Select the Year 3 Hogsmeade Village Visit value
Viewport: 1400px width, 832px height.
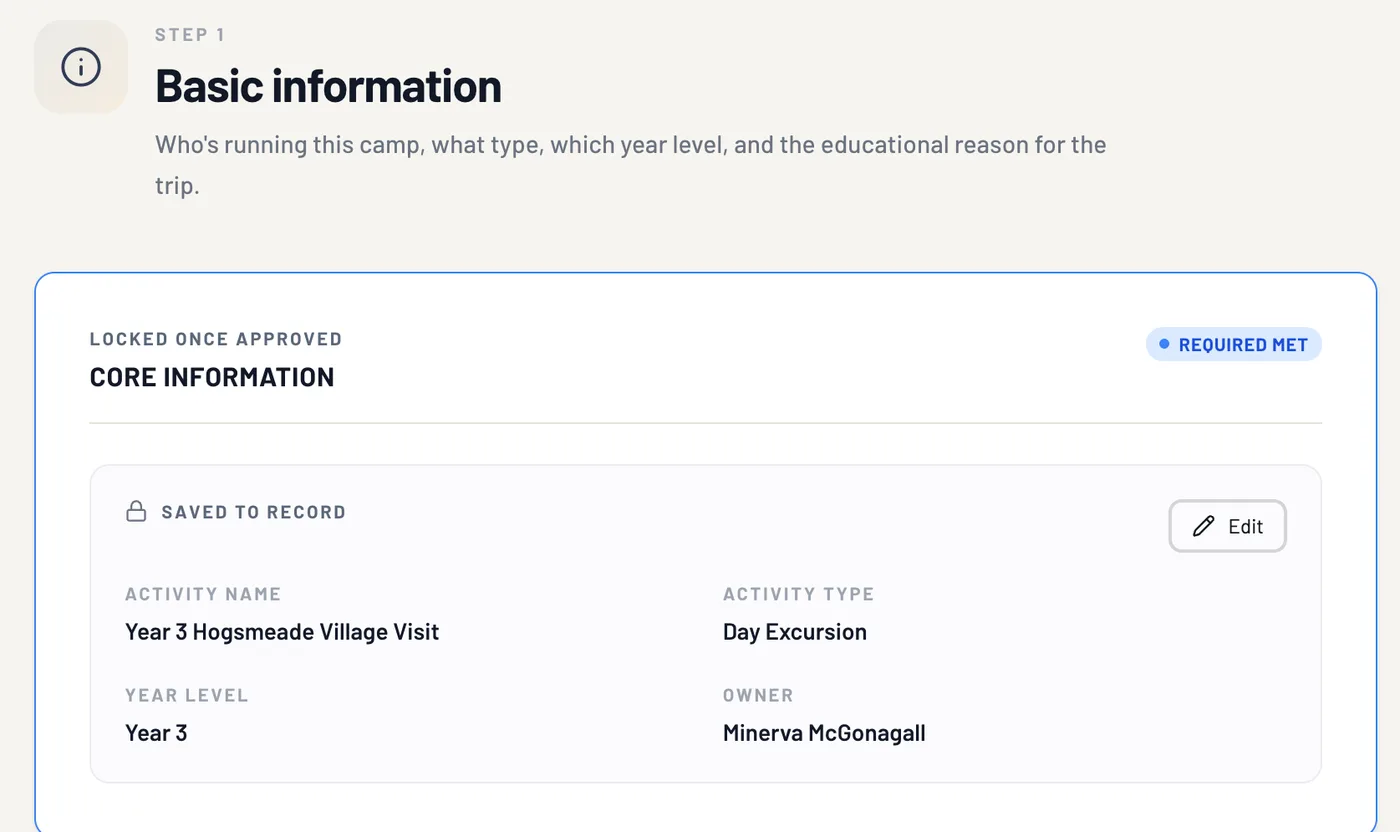click(x=282, y=632)
